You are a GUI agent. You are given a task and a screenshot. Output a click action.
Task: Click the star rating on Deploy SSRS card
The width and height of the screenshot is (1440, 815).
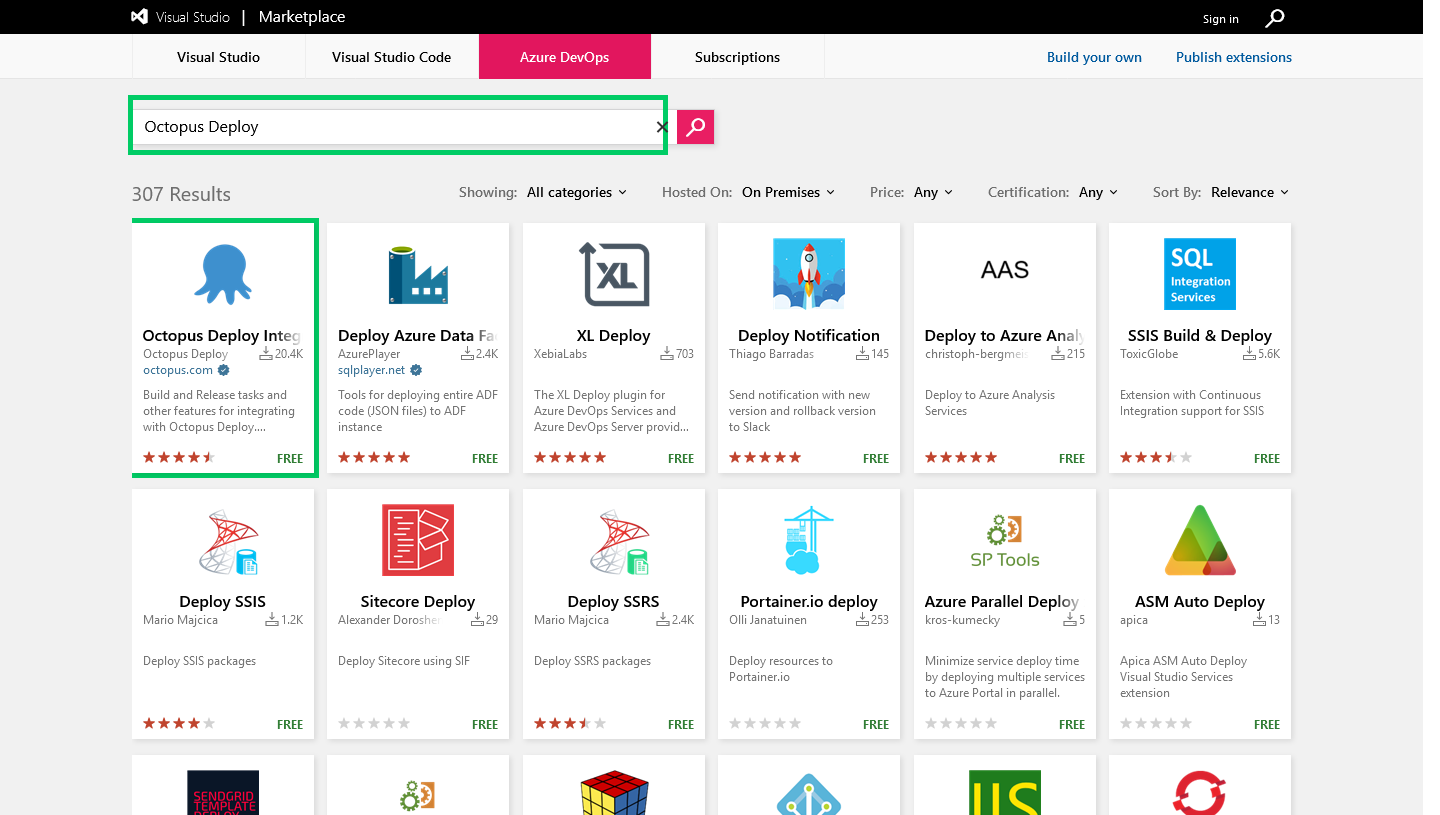pyautogui.click(x=570, y=723)
